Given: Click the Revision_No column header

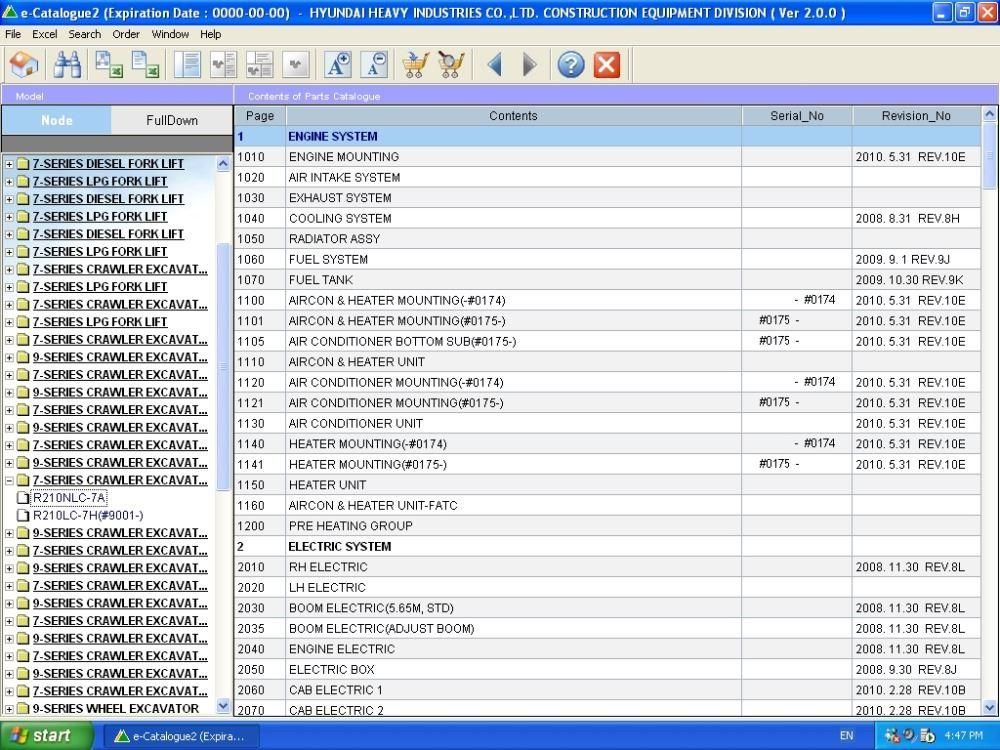Looking at the screenshot, I should 916,116.
